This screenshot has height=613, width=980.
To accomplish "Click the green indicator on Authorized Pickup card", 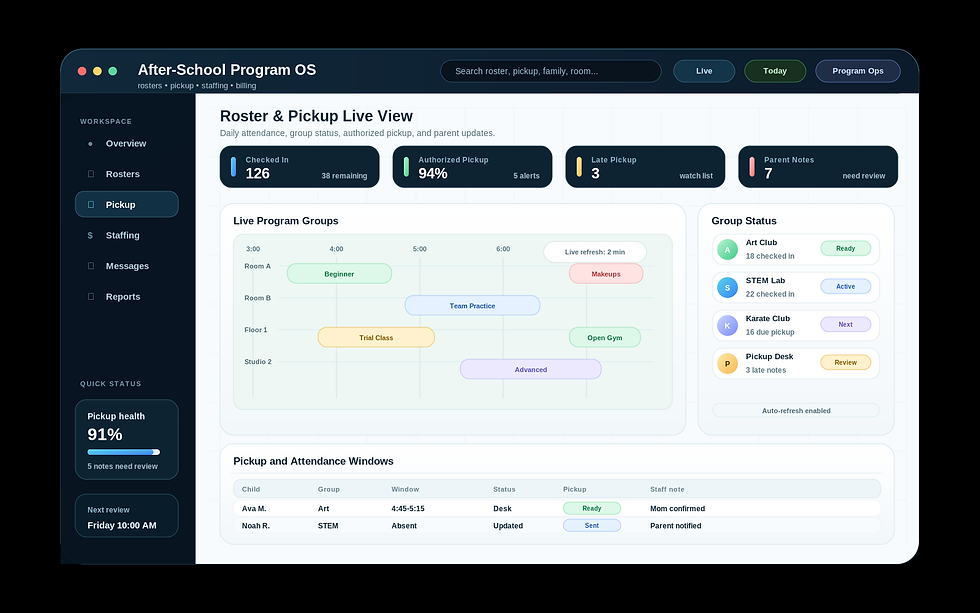I will click(406, 167).
